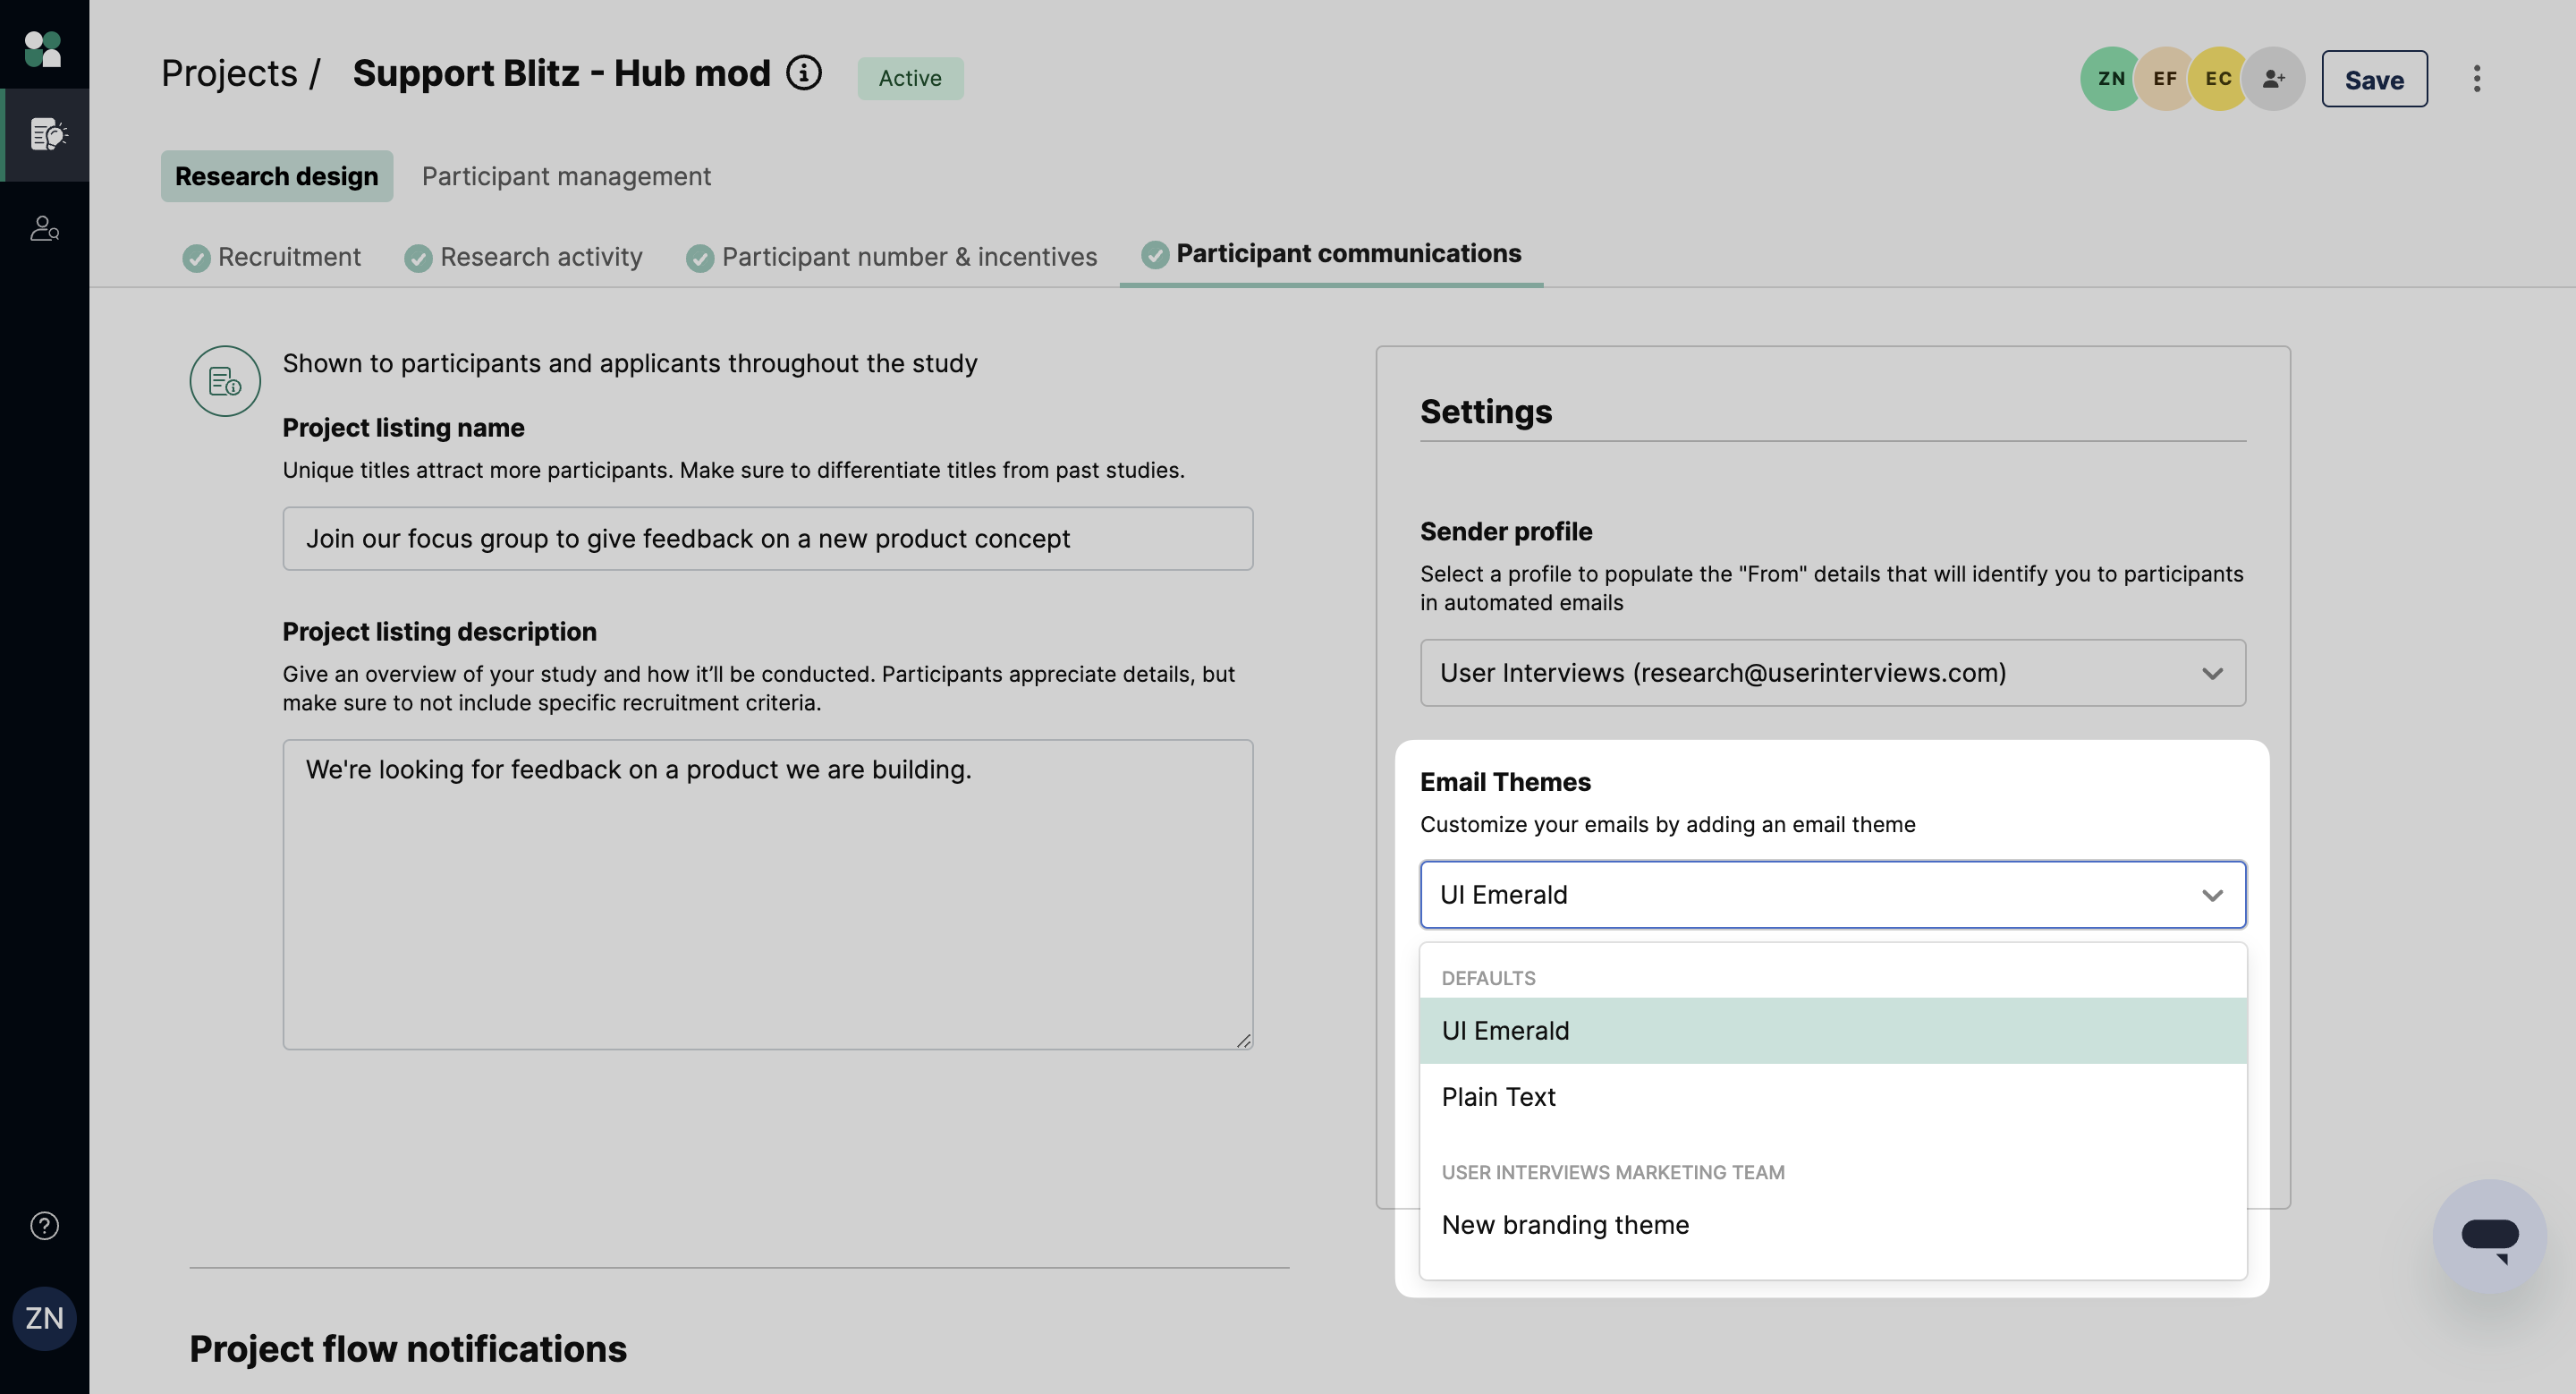Click the EF collaborator avatar

(2164, 79)
